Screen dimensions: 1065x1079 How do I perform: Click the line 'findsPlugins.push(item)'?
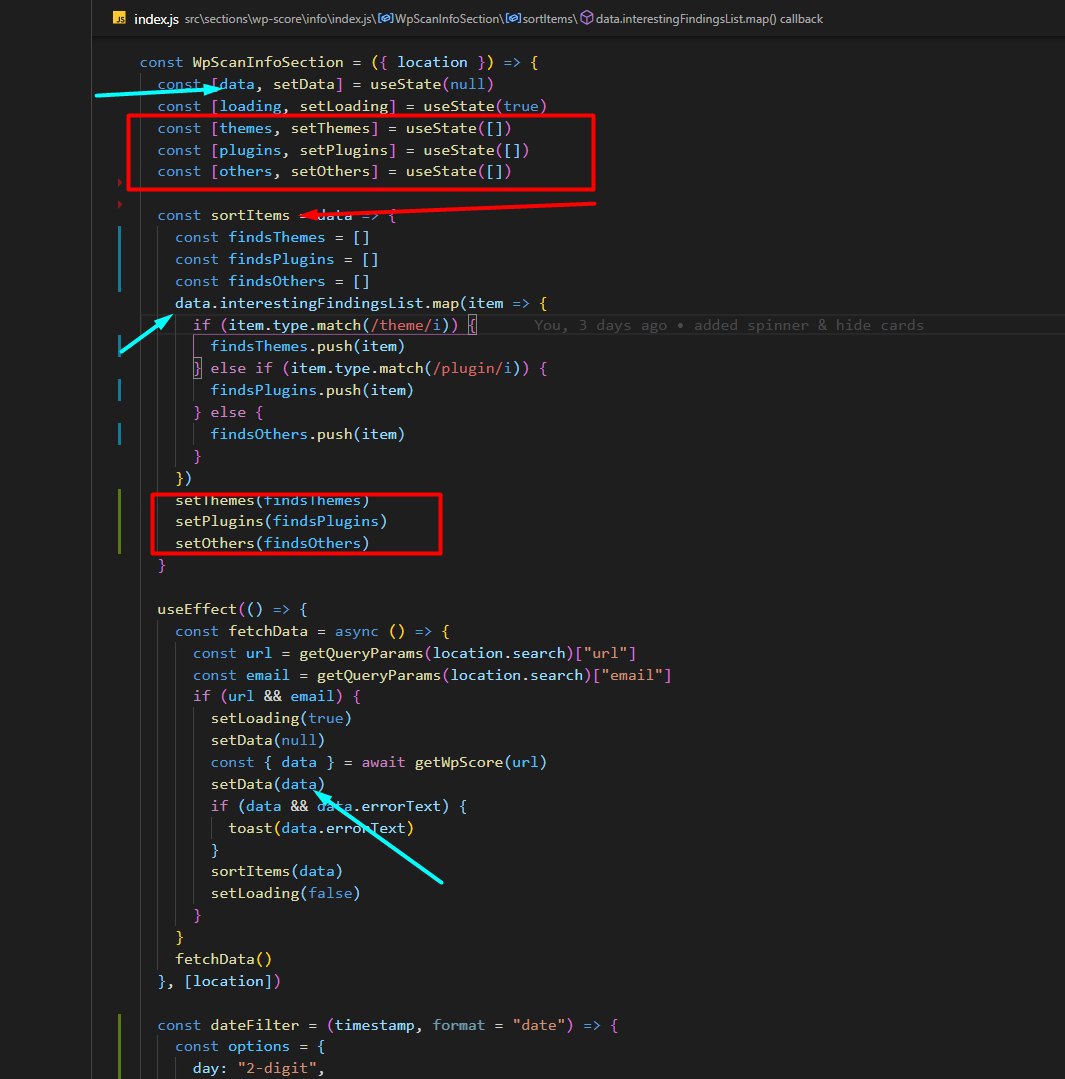pos(312,391)
